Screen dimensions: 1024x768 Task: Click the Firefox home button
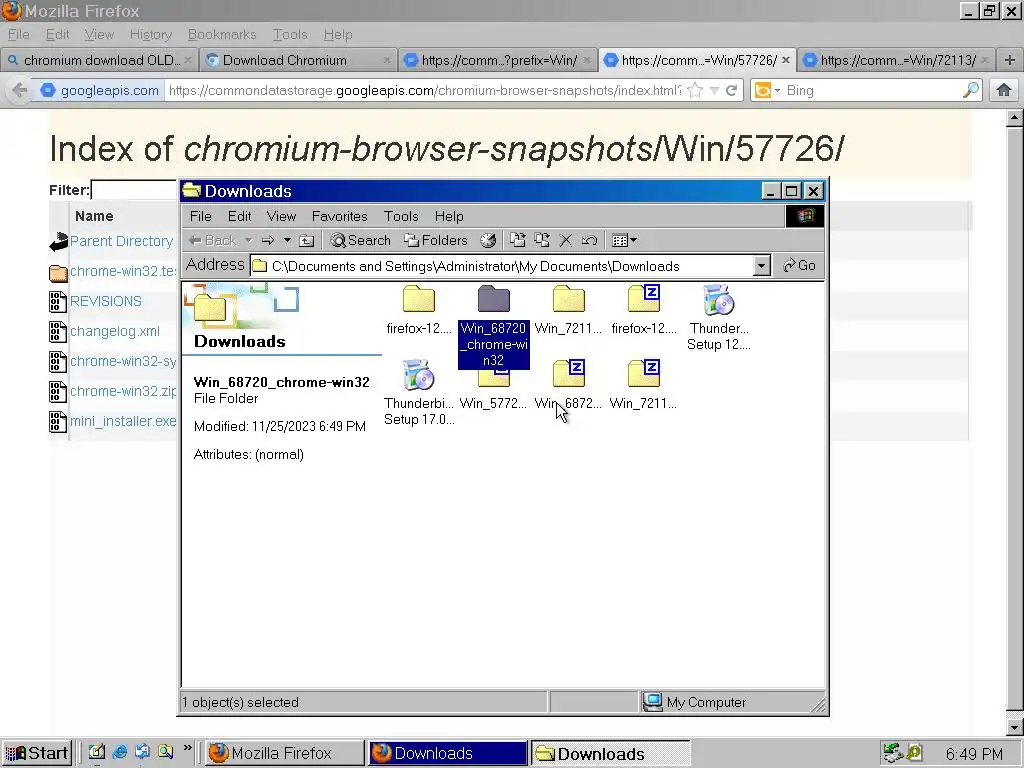(1003, 90)
